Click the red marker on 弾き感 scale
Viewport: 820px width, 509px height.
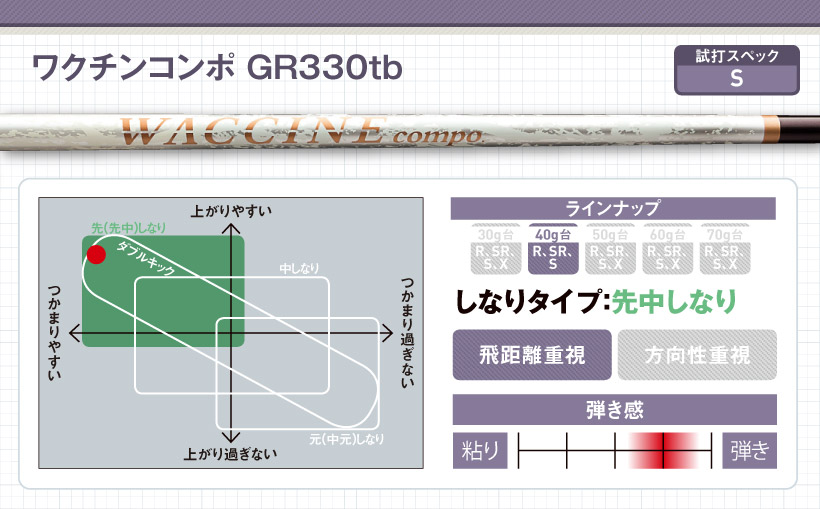[662, 451]
